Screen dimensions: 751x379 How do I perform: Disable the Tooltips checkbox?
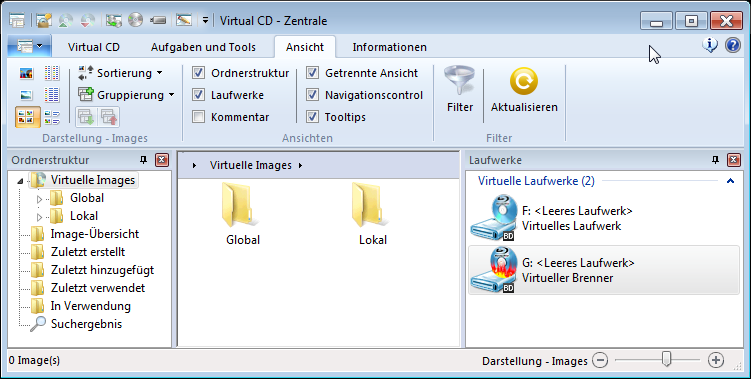(312, 117)
